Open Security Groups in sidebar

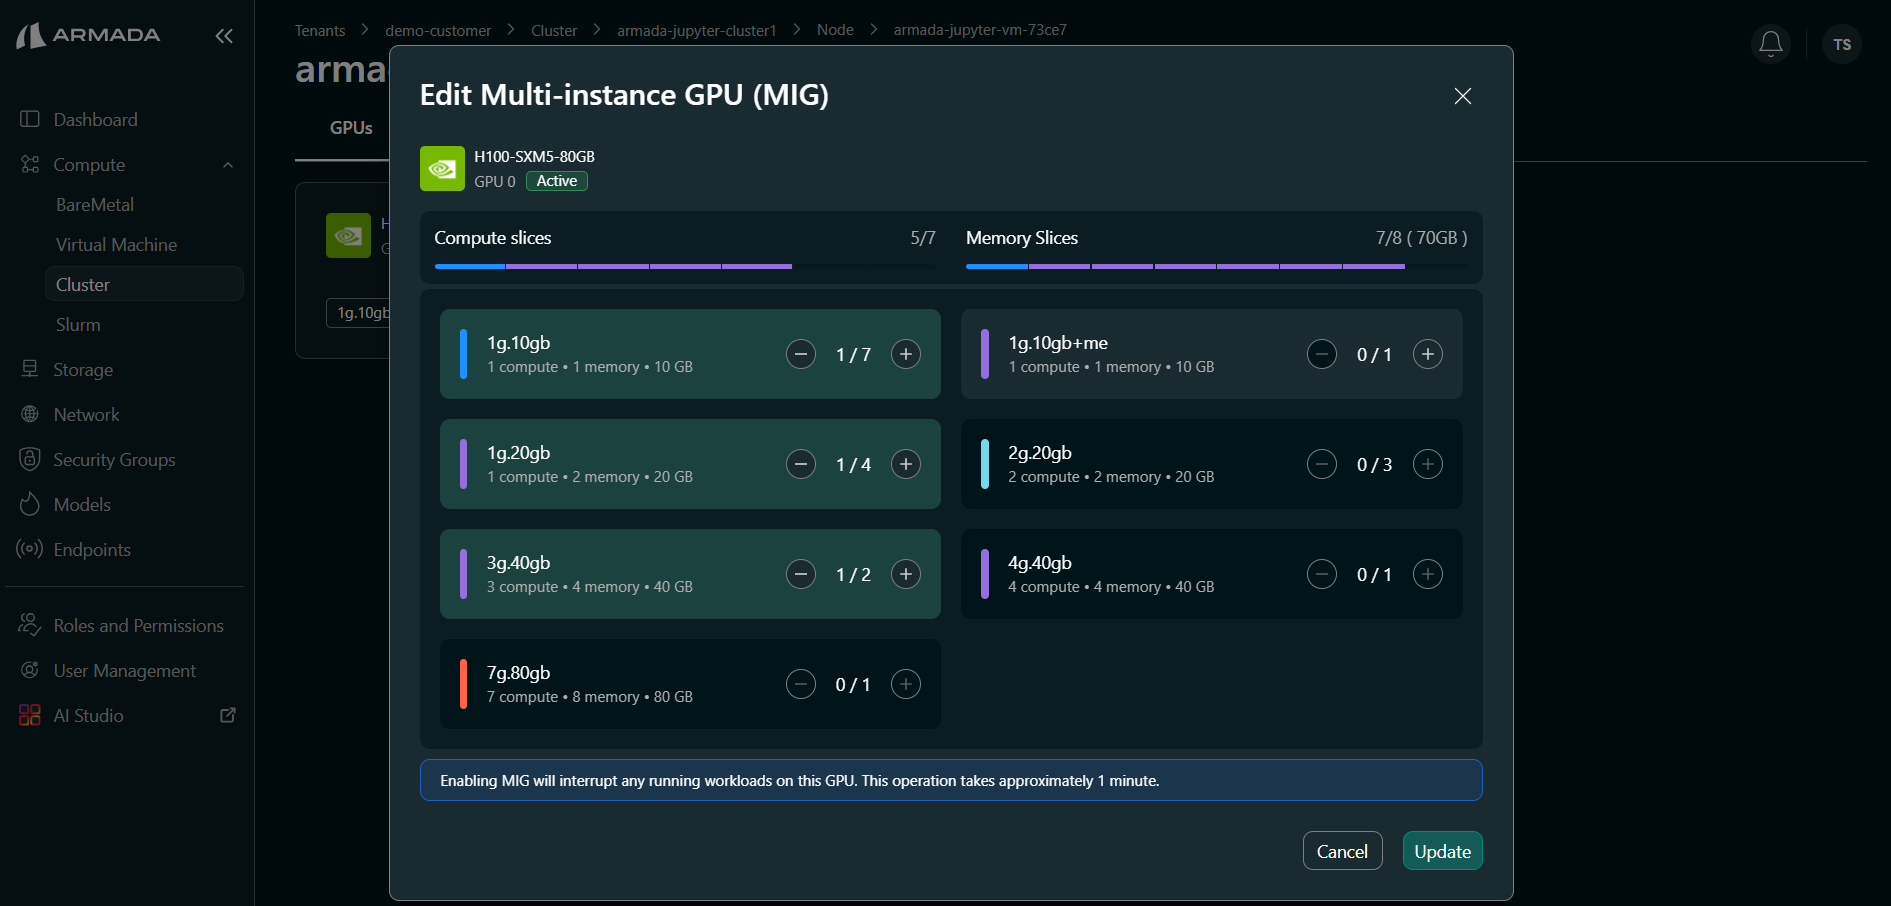[x=114, y=460]
